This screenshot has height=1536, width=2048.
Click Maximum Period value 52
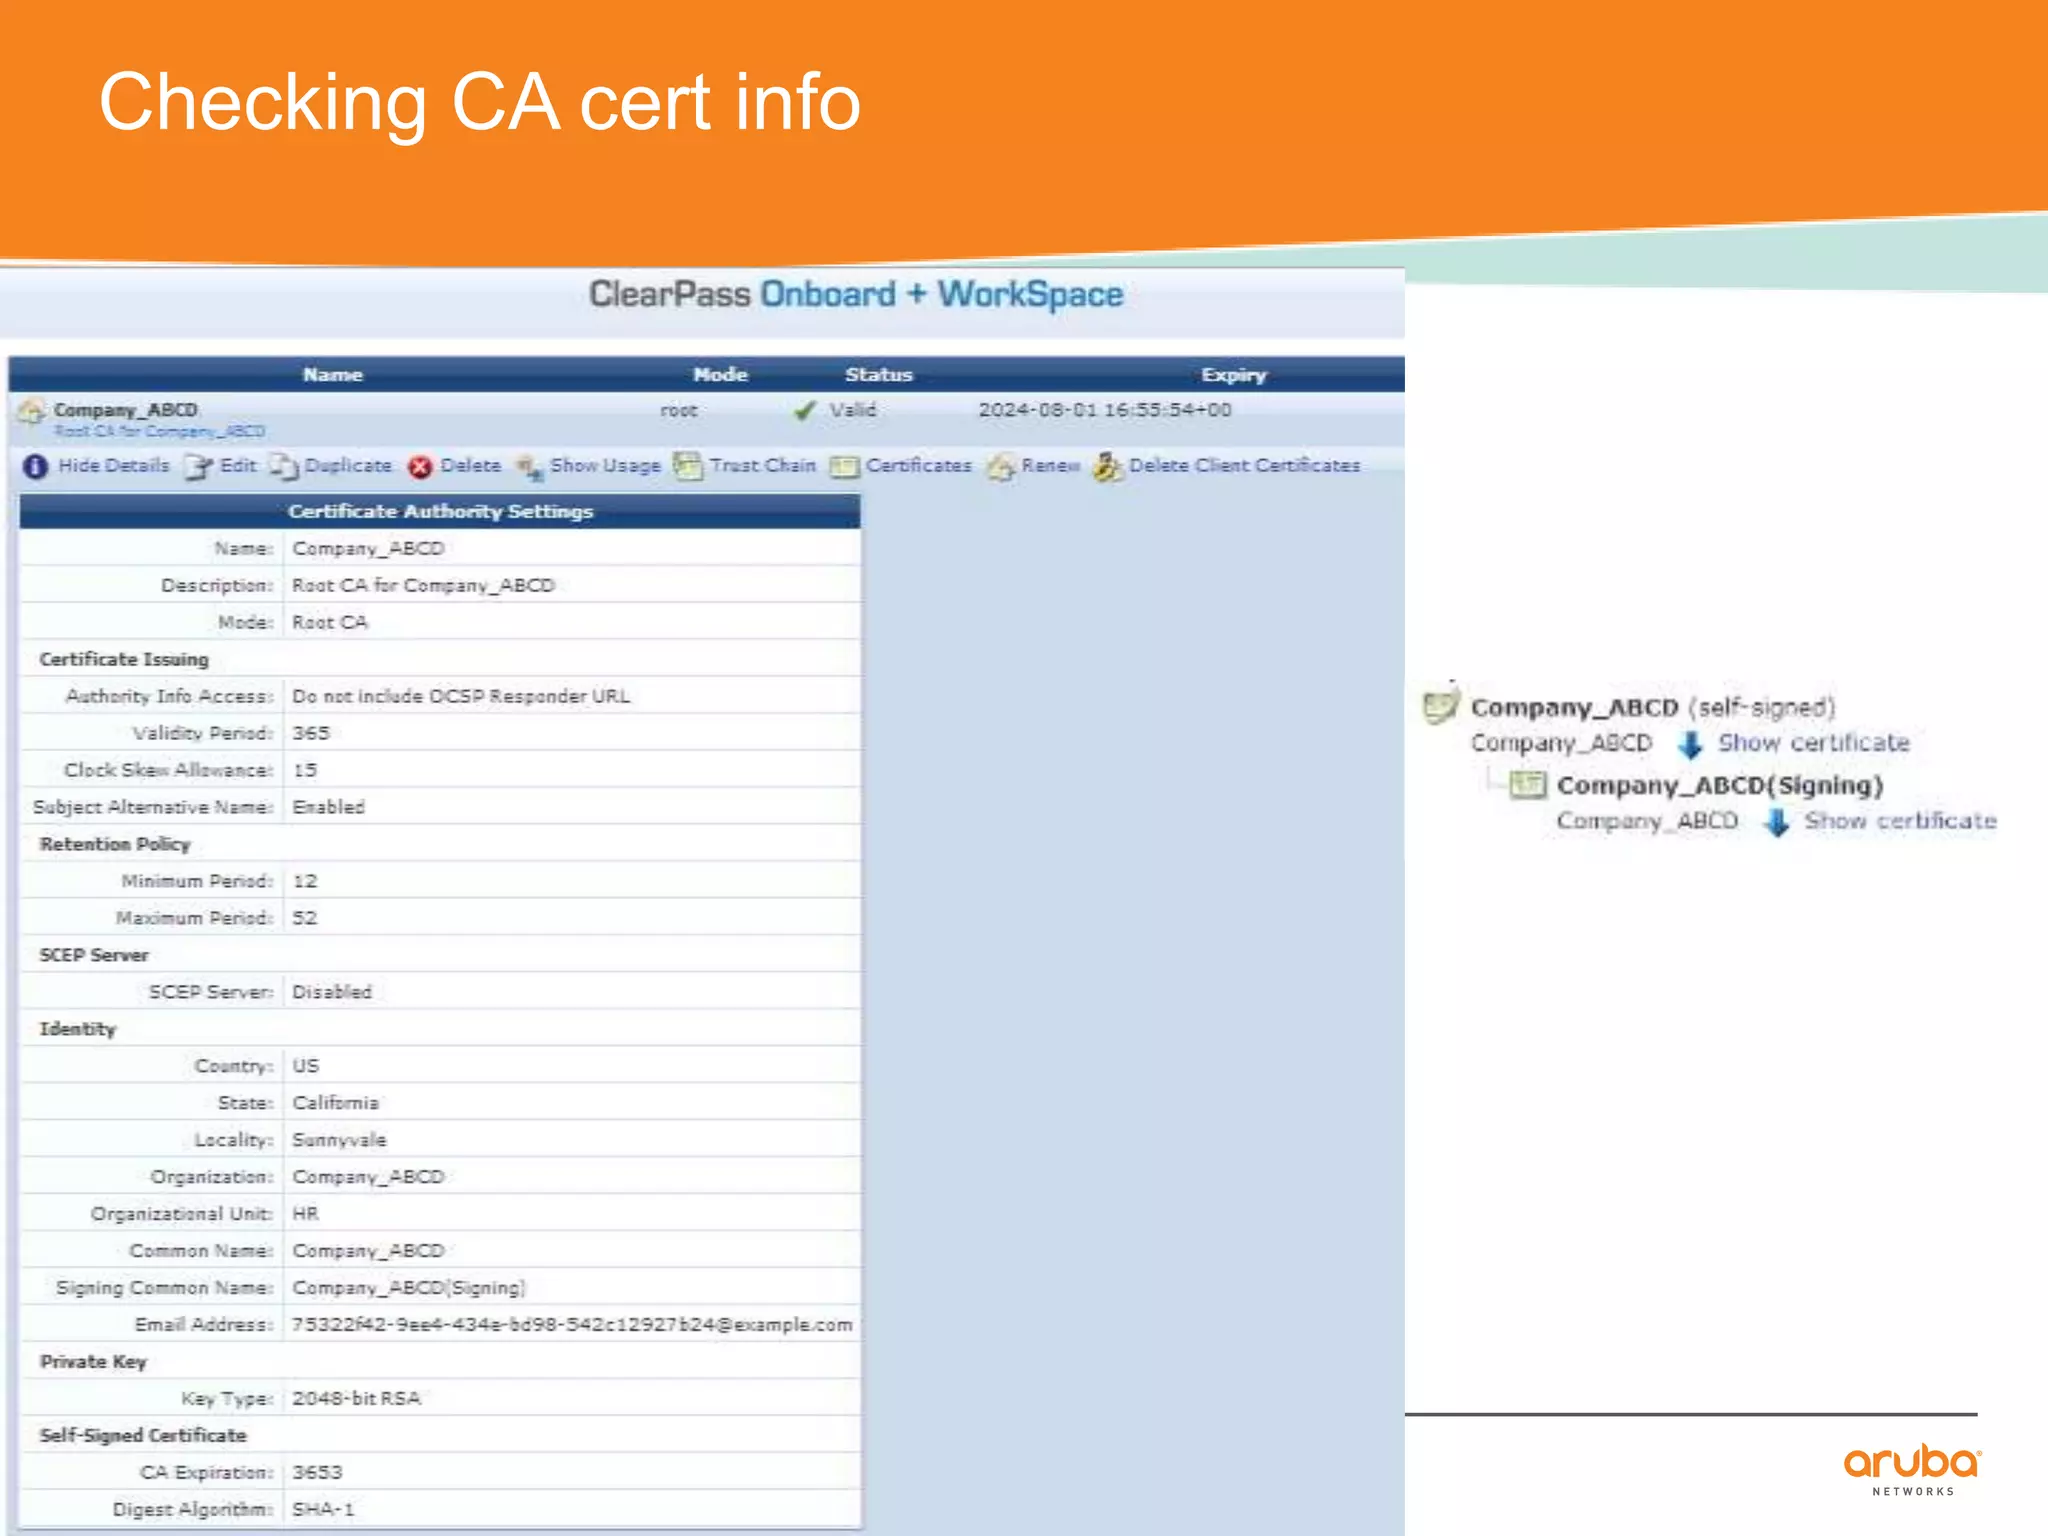point(304,918)
